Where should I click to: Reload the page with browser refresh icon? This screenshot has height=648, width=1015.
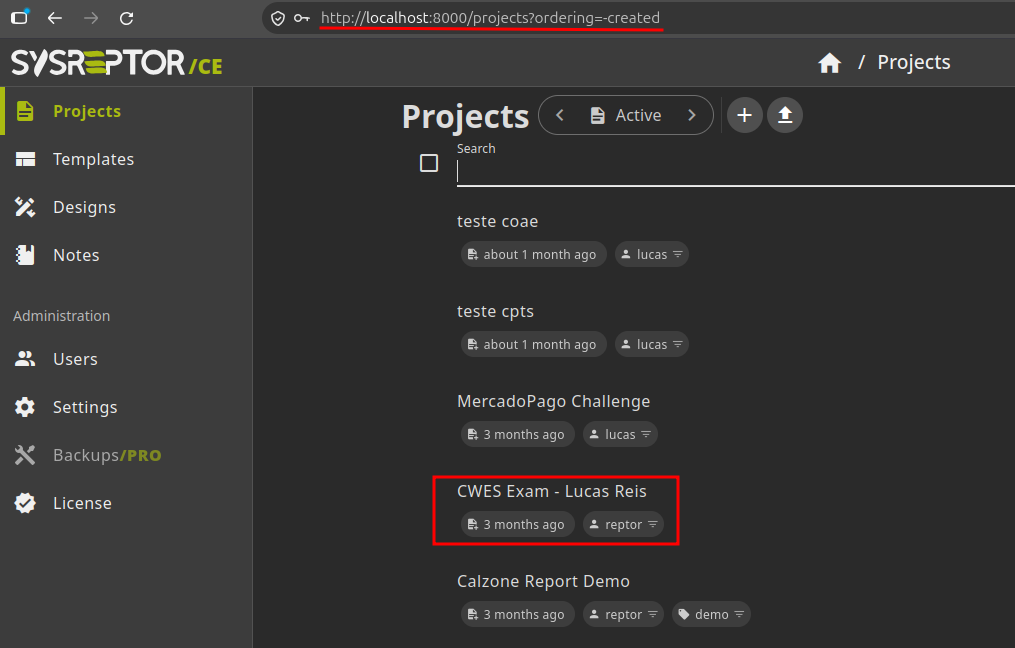tap(127, 18)
